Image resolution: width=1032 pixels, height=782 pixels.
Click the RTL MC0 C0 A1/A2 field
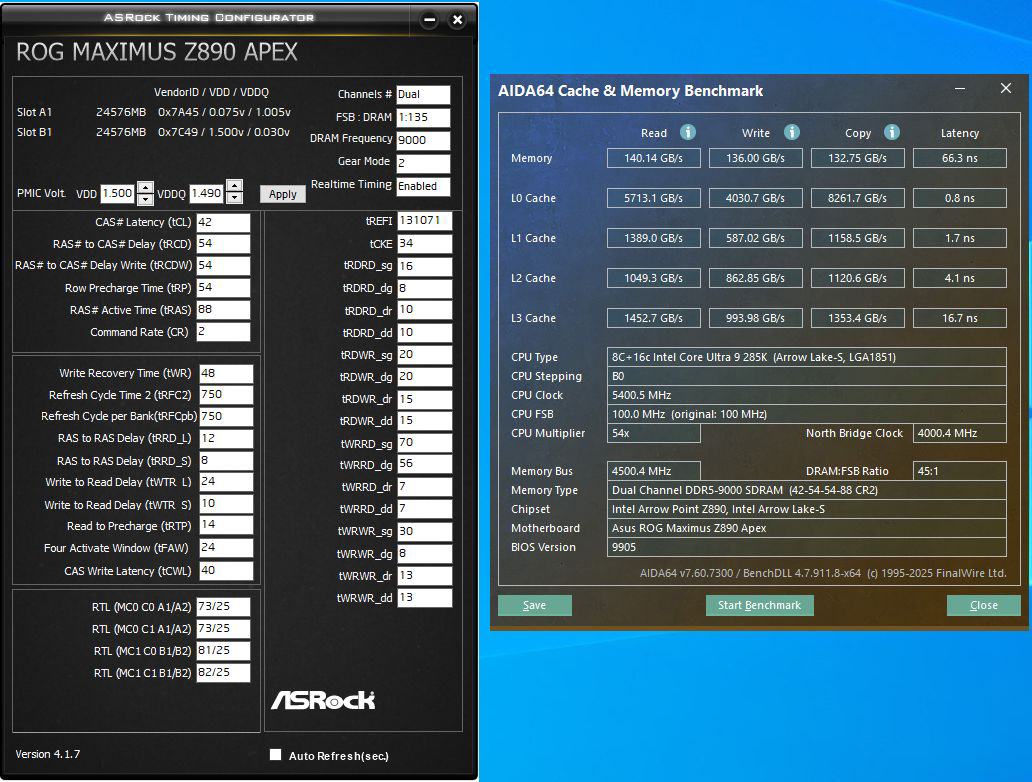tap(223, 607)
